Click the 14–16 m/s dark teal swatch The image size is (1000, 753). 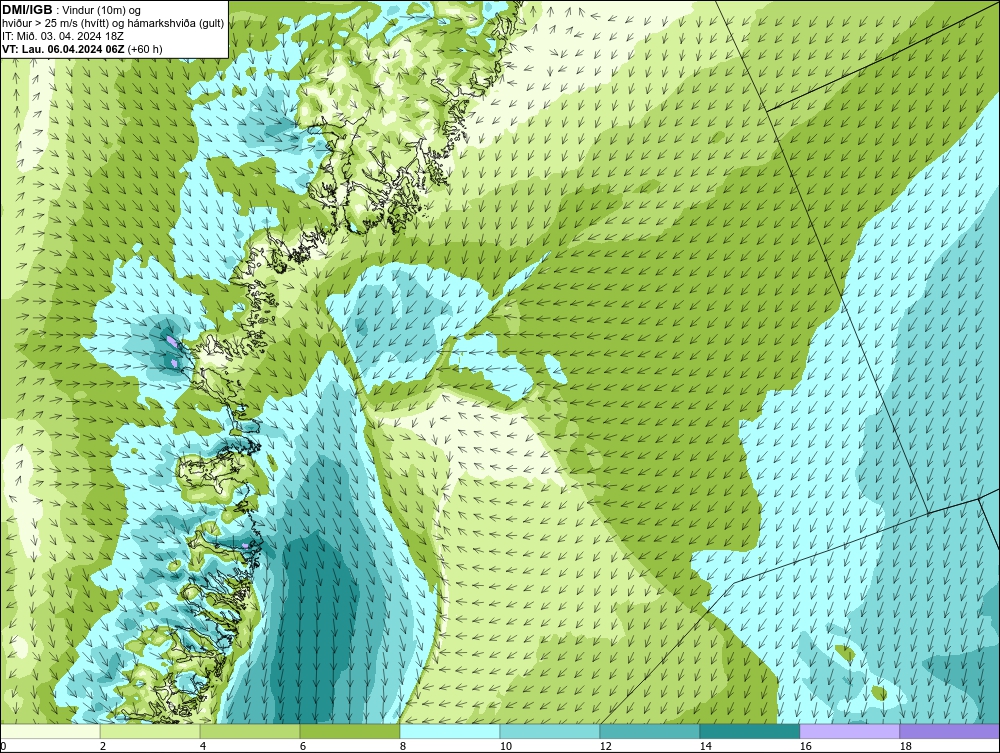[x=749, y=731]
